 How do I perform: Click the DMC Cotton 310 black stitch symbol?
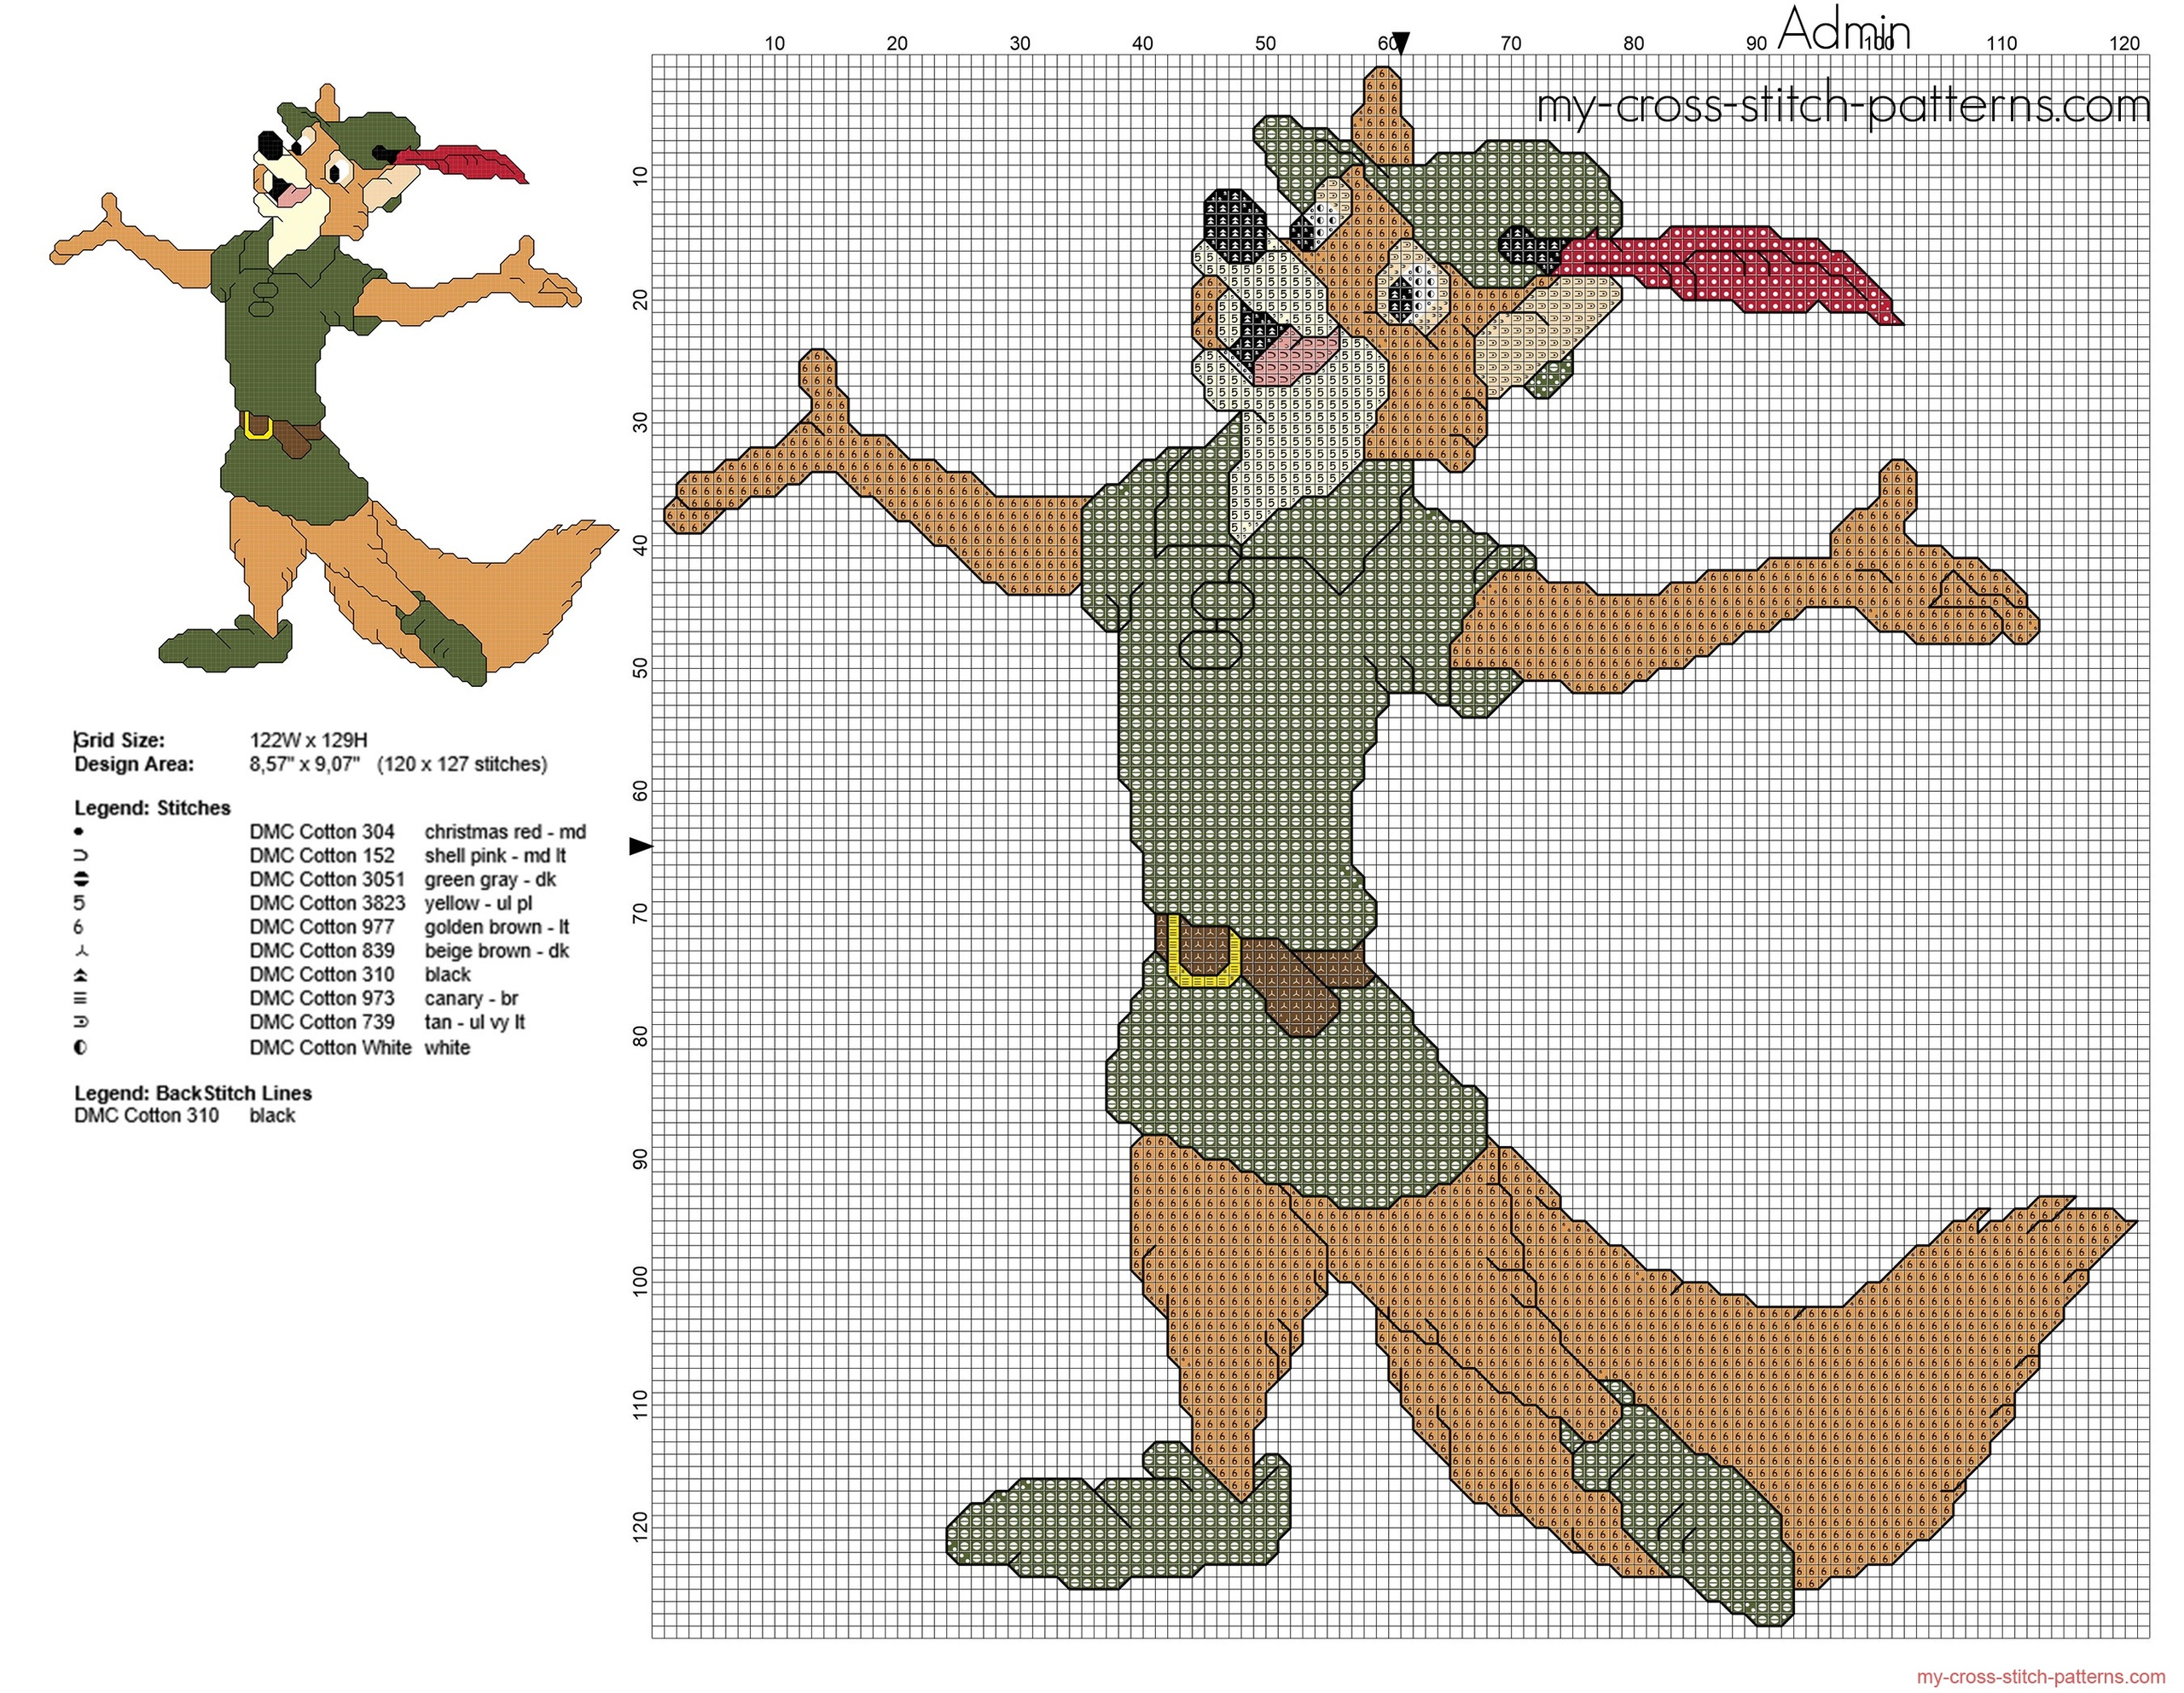[81, 975]
